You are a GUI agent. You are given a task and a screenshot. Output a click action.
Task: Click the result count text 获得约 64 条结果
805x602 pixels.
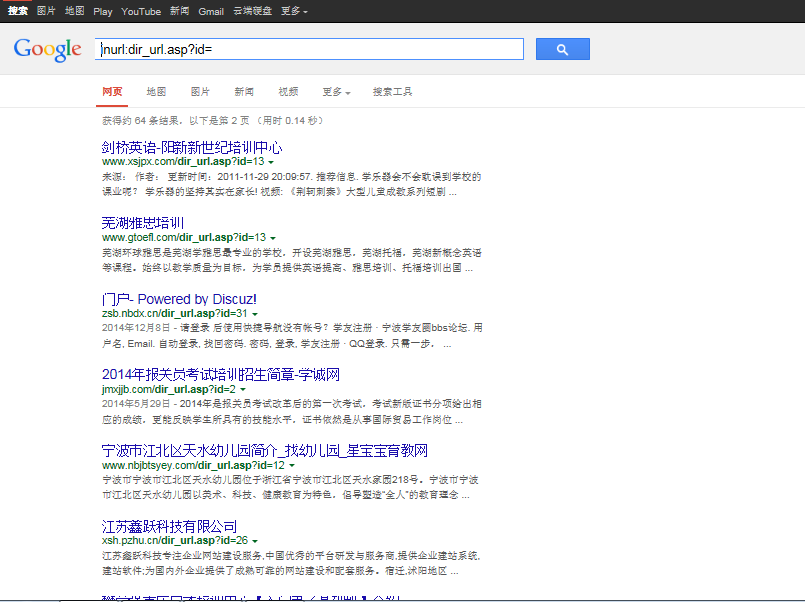coord(140,121)
